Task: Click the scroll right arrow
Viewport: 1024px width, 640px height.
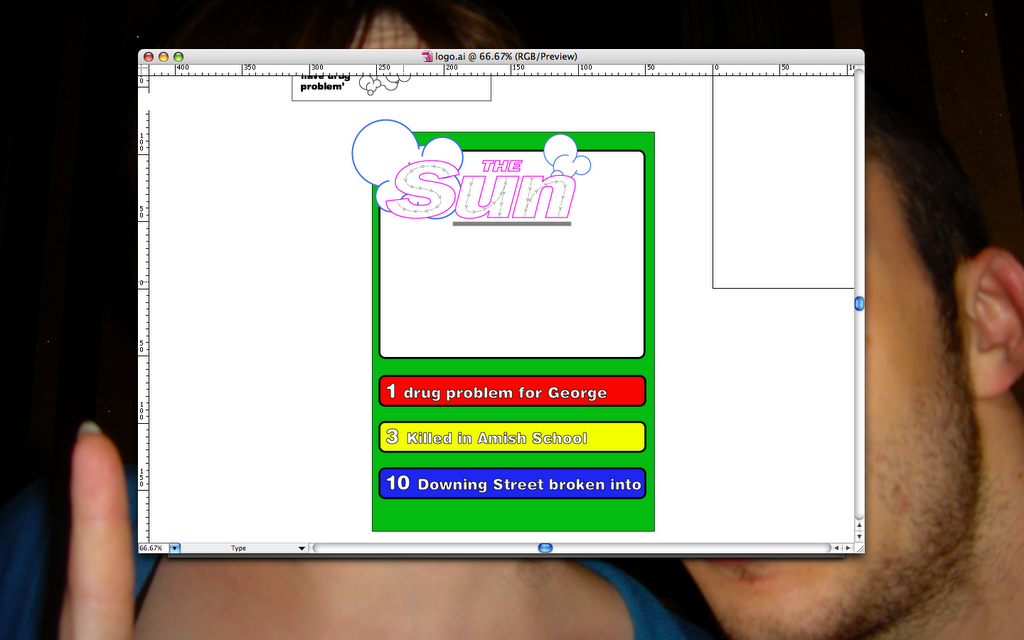Action: (x=848, y=548)
